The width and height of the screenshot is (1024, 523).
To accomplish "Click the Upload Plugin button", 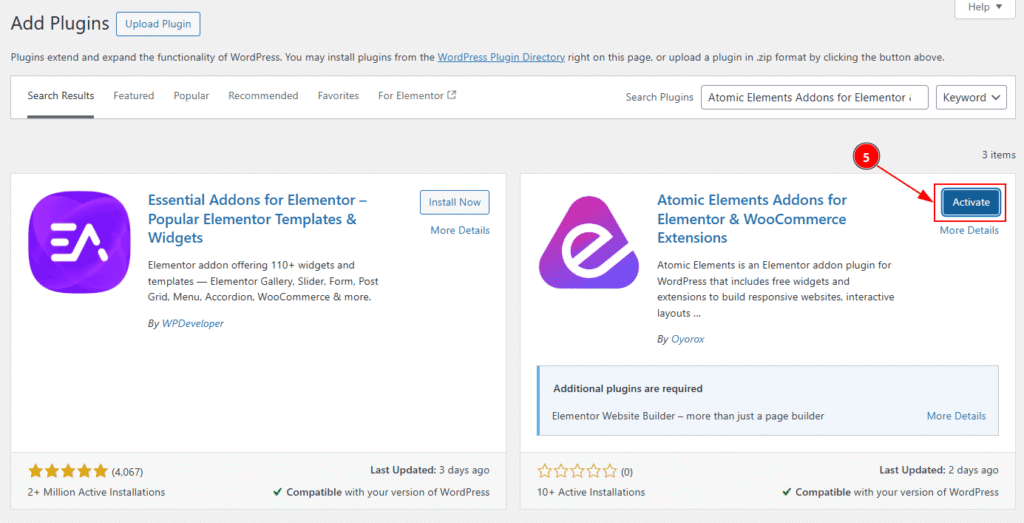I will (x=158, y=24).
